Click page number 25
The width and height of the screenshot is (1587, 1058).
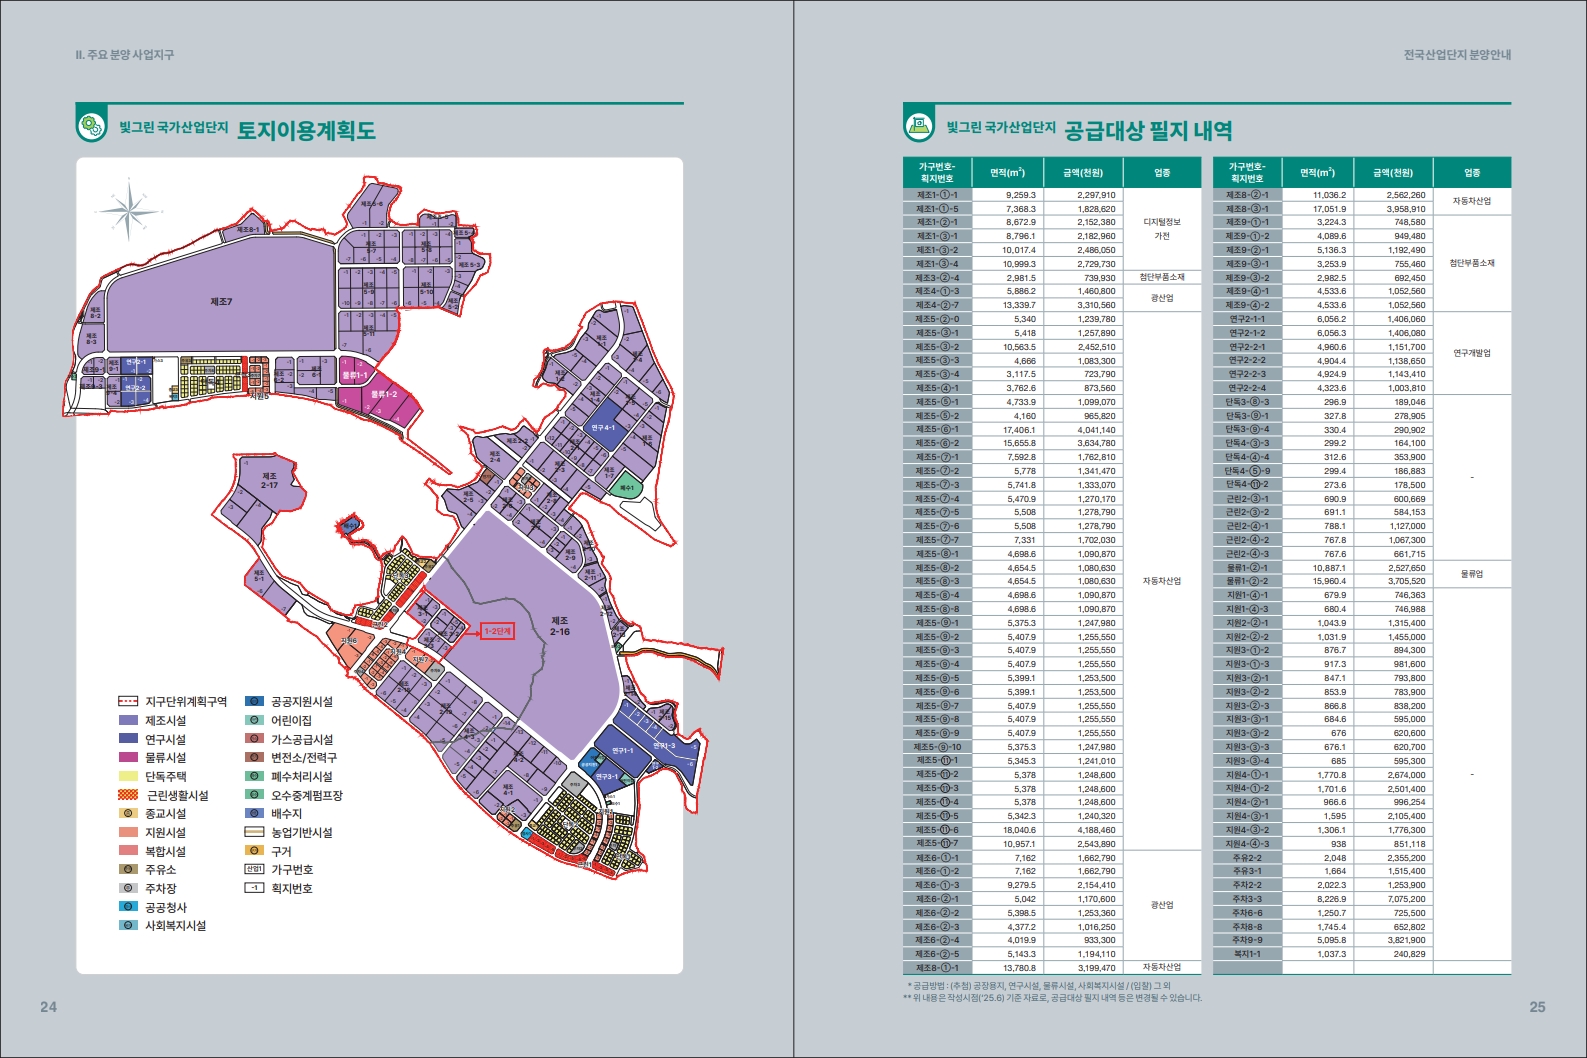(1538, 1007)
